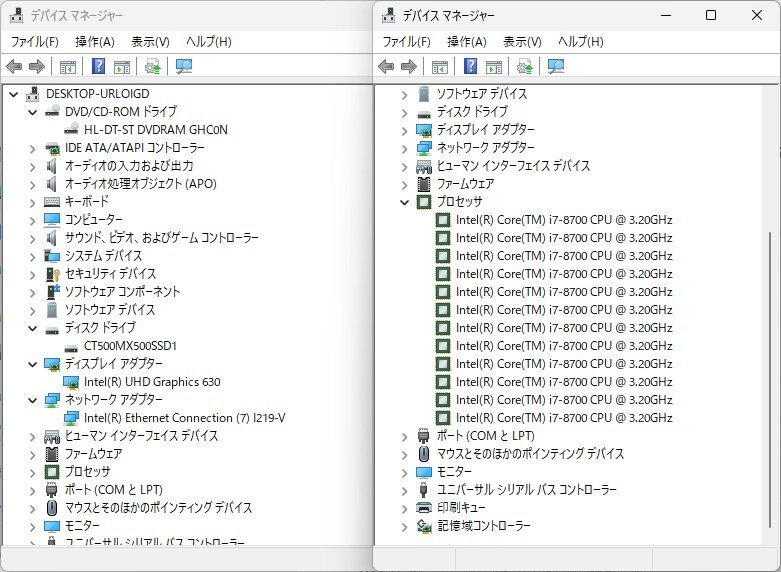
Task: Click blue Help icon in left window toolbar
Action: click(99, 66)
